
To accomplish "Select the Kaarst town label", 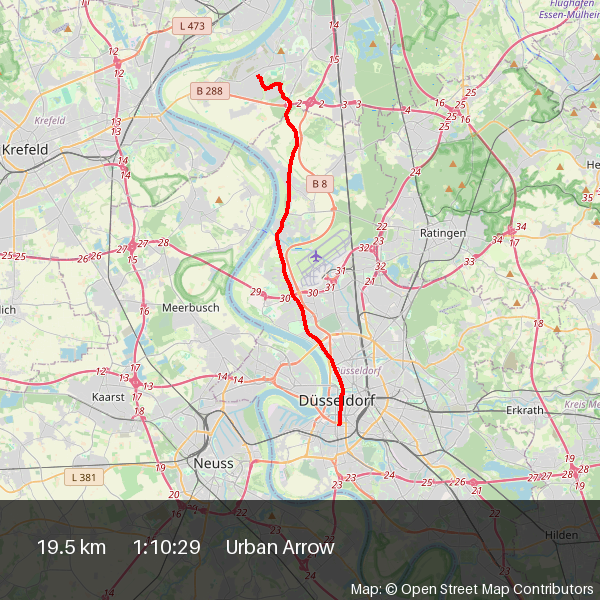I will tap(108, 397).
